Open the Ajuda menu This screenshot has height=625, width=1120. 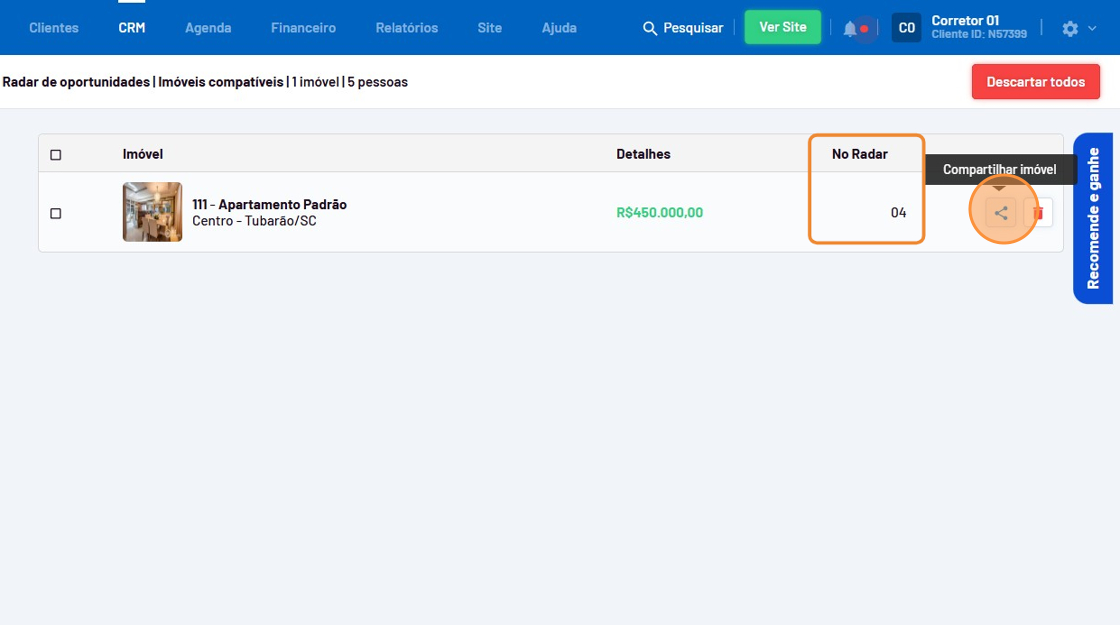[559, 28]
